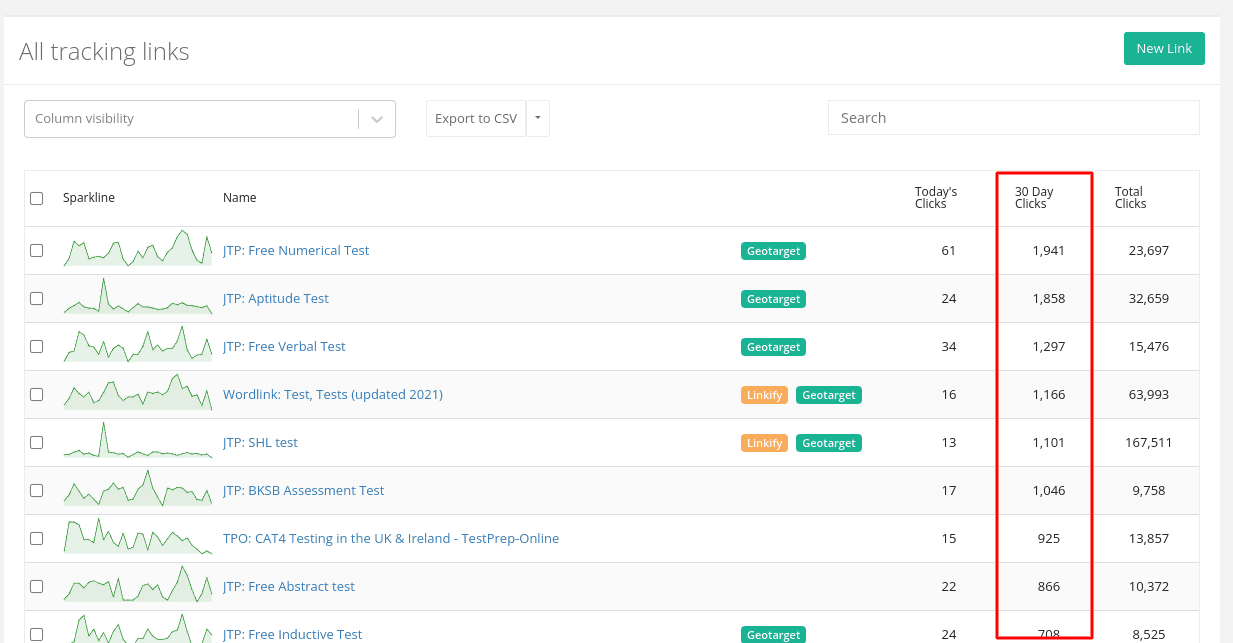Click Geotarget badge on Free Numerical Test

[x=773, y=251]
